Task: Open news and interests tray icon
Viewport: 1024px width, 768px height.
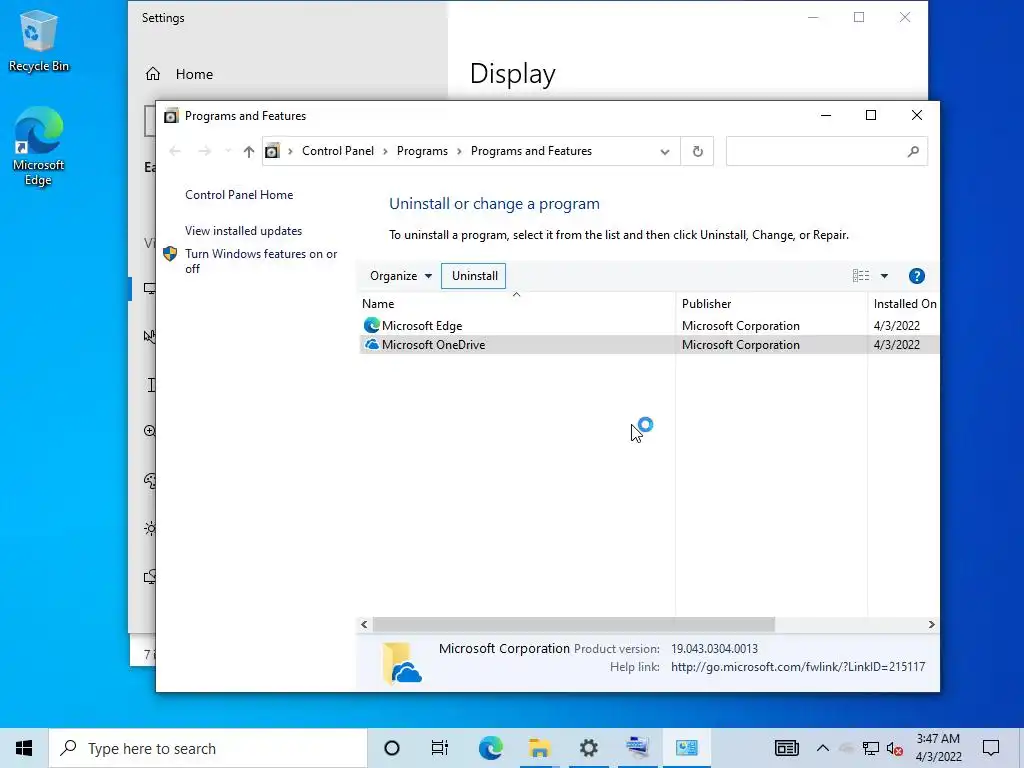Action: [786, 748]
